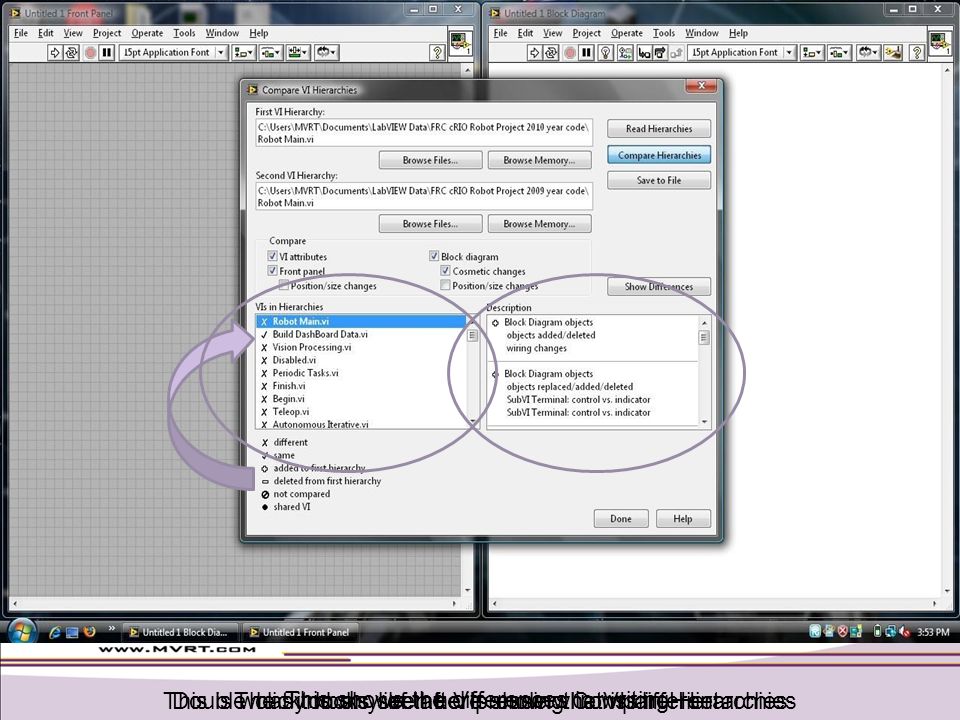The image size is (960, 720).
Task: Open font dropdown in Front Panel toolbar
Action: coord(173,53)
